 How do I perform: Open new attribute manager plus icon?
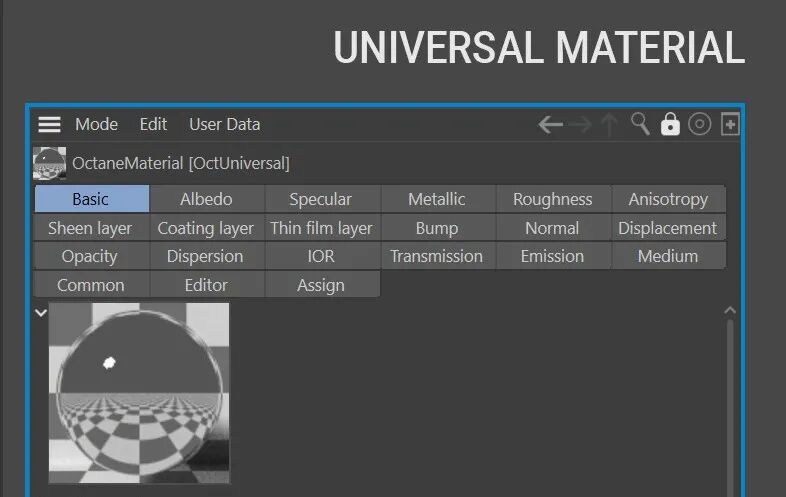(x=730, y=124)
